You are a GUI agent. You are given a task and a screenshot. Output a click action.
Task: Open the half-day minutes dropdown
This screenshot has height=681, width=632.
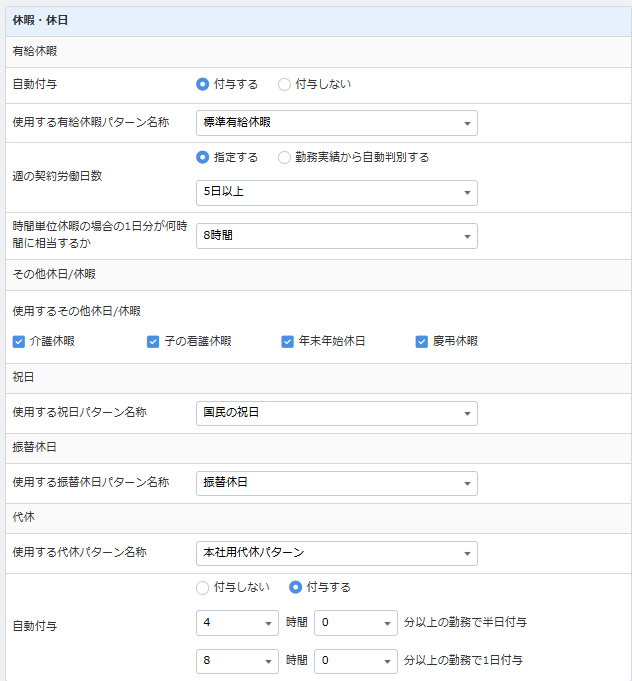[x=355, y=623]
